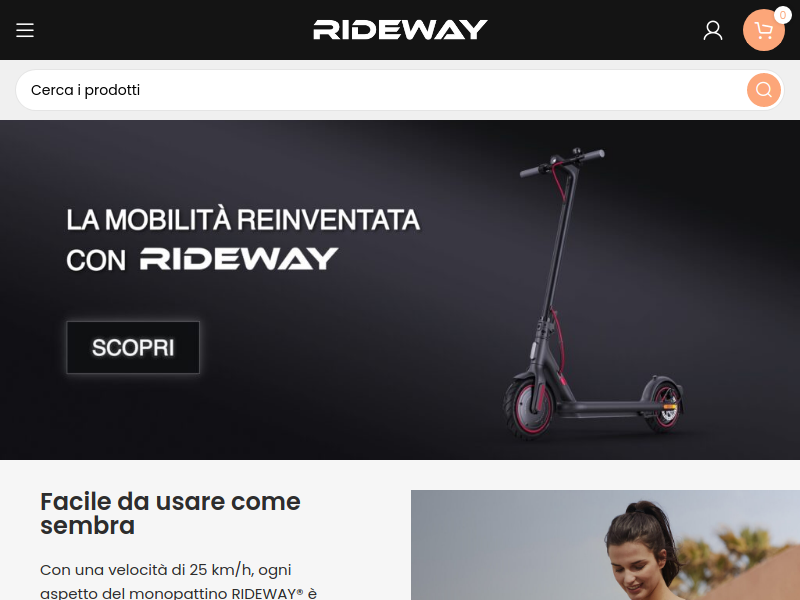The image size is (800, 600).
Task: Click the cart item count badge
Action: [x=783, y=15]
